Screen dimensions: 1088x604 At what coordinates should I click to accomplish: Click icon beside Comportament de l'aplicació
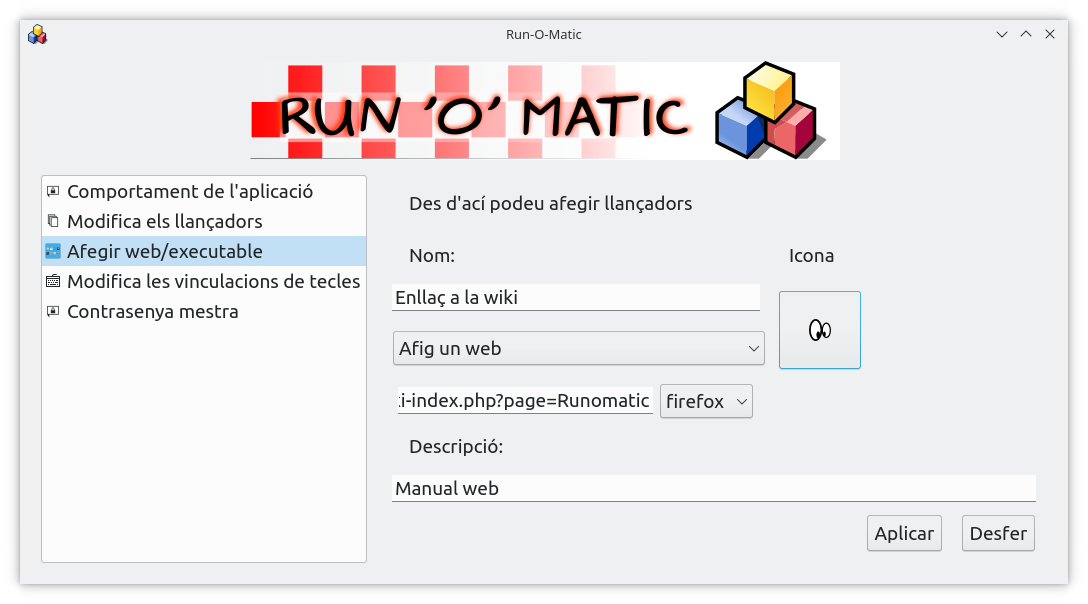tap(53, 192)
